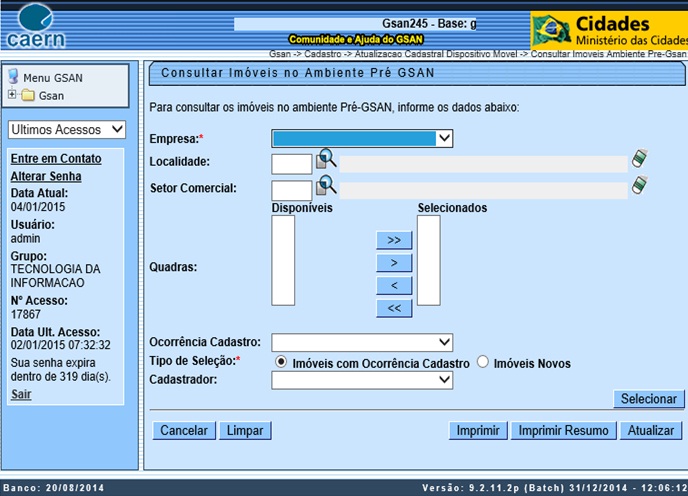The height and width of the screenshot is (496, 688).
Task: Select Imóveis Novos radio option
Action: coord(483,362)
